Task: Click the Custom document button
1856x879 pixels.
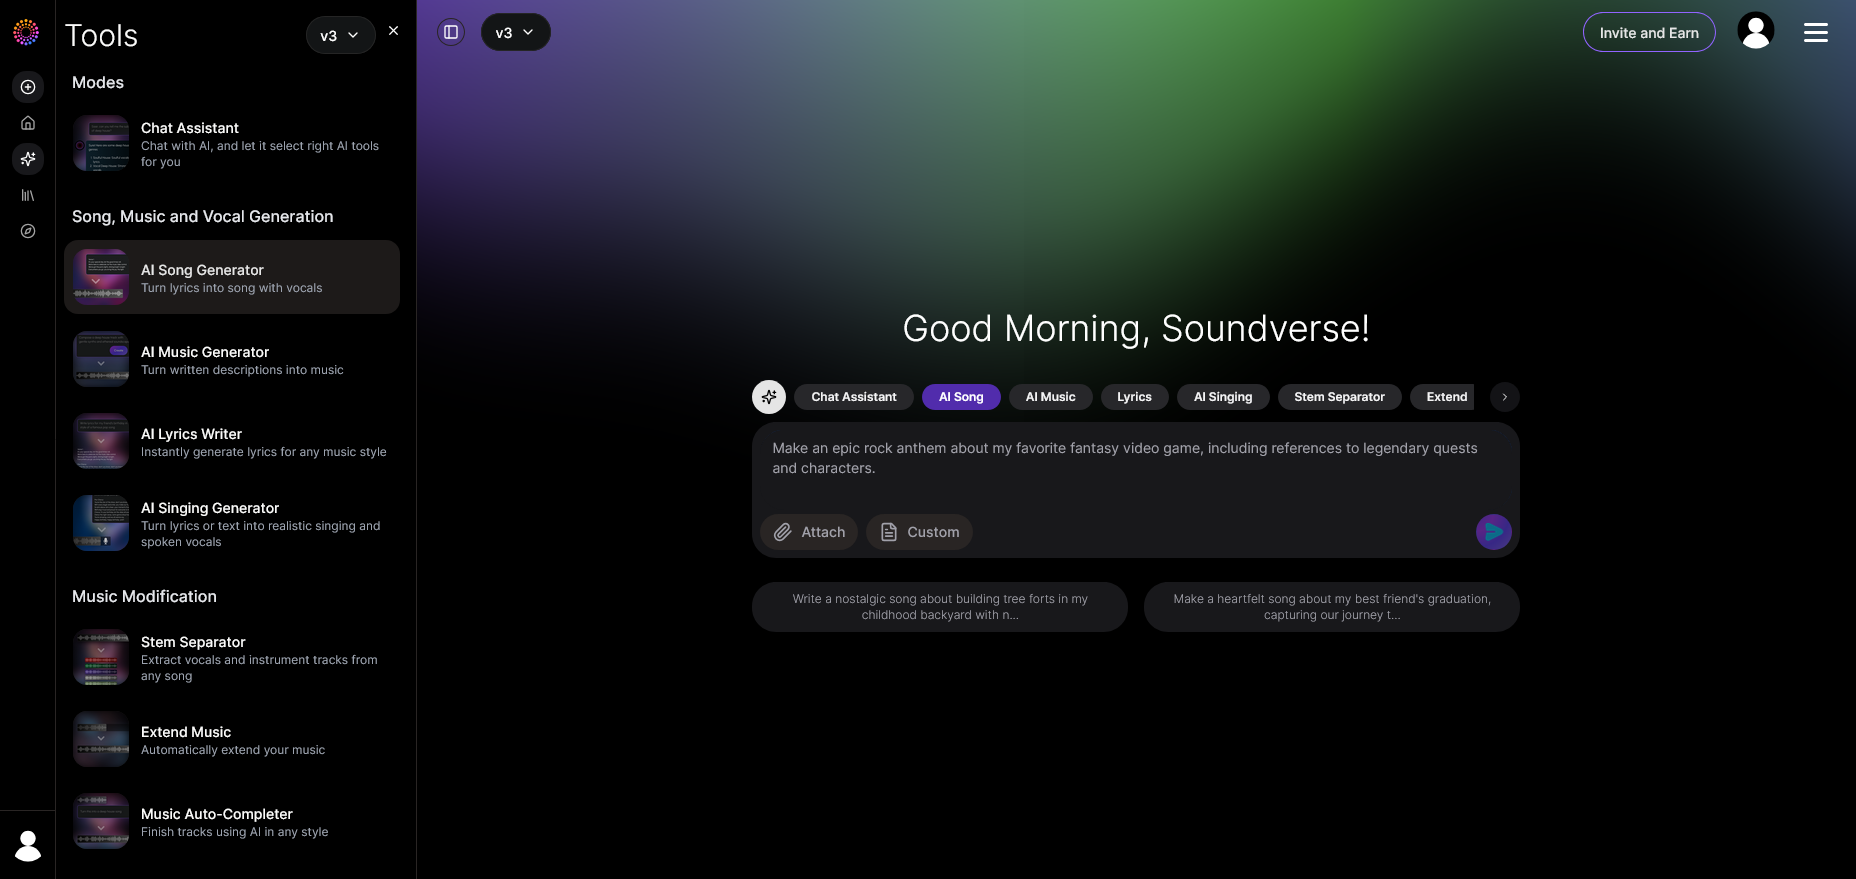Action: click(x=919, y=532)
